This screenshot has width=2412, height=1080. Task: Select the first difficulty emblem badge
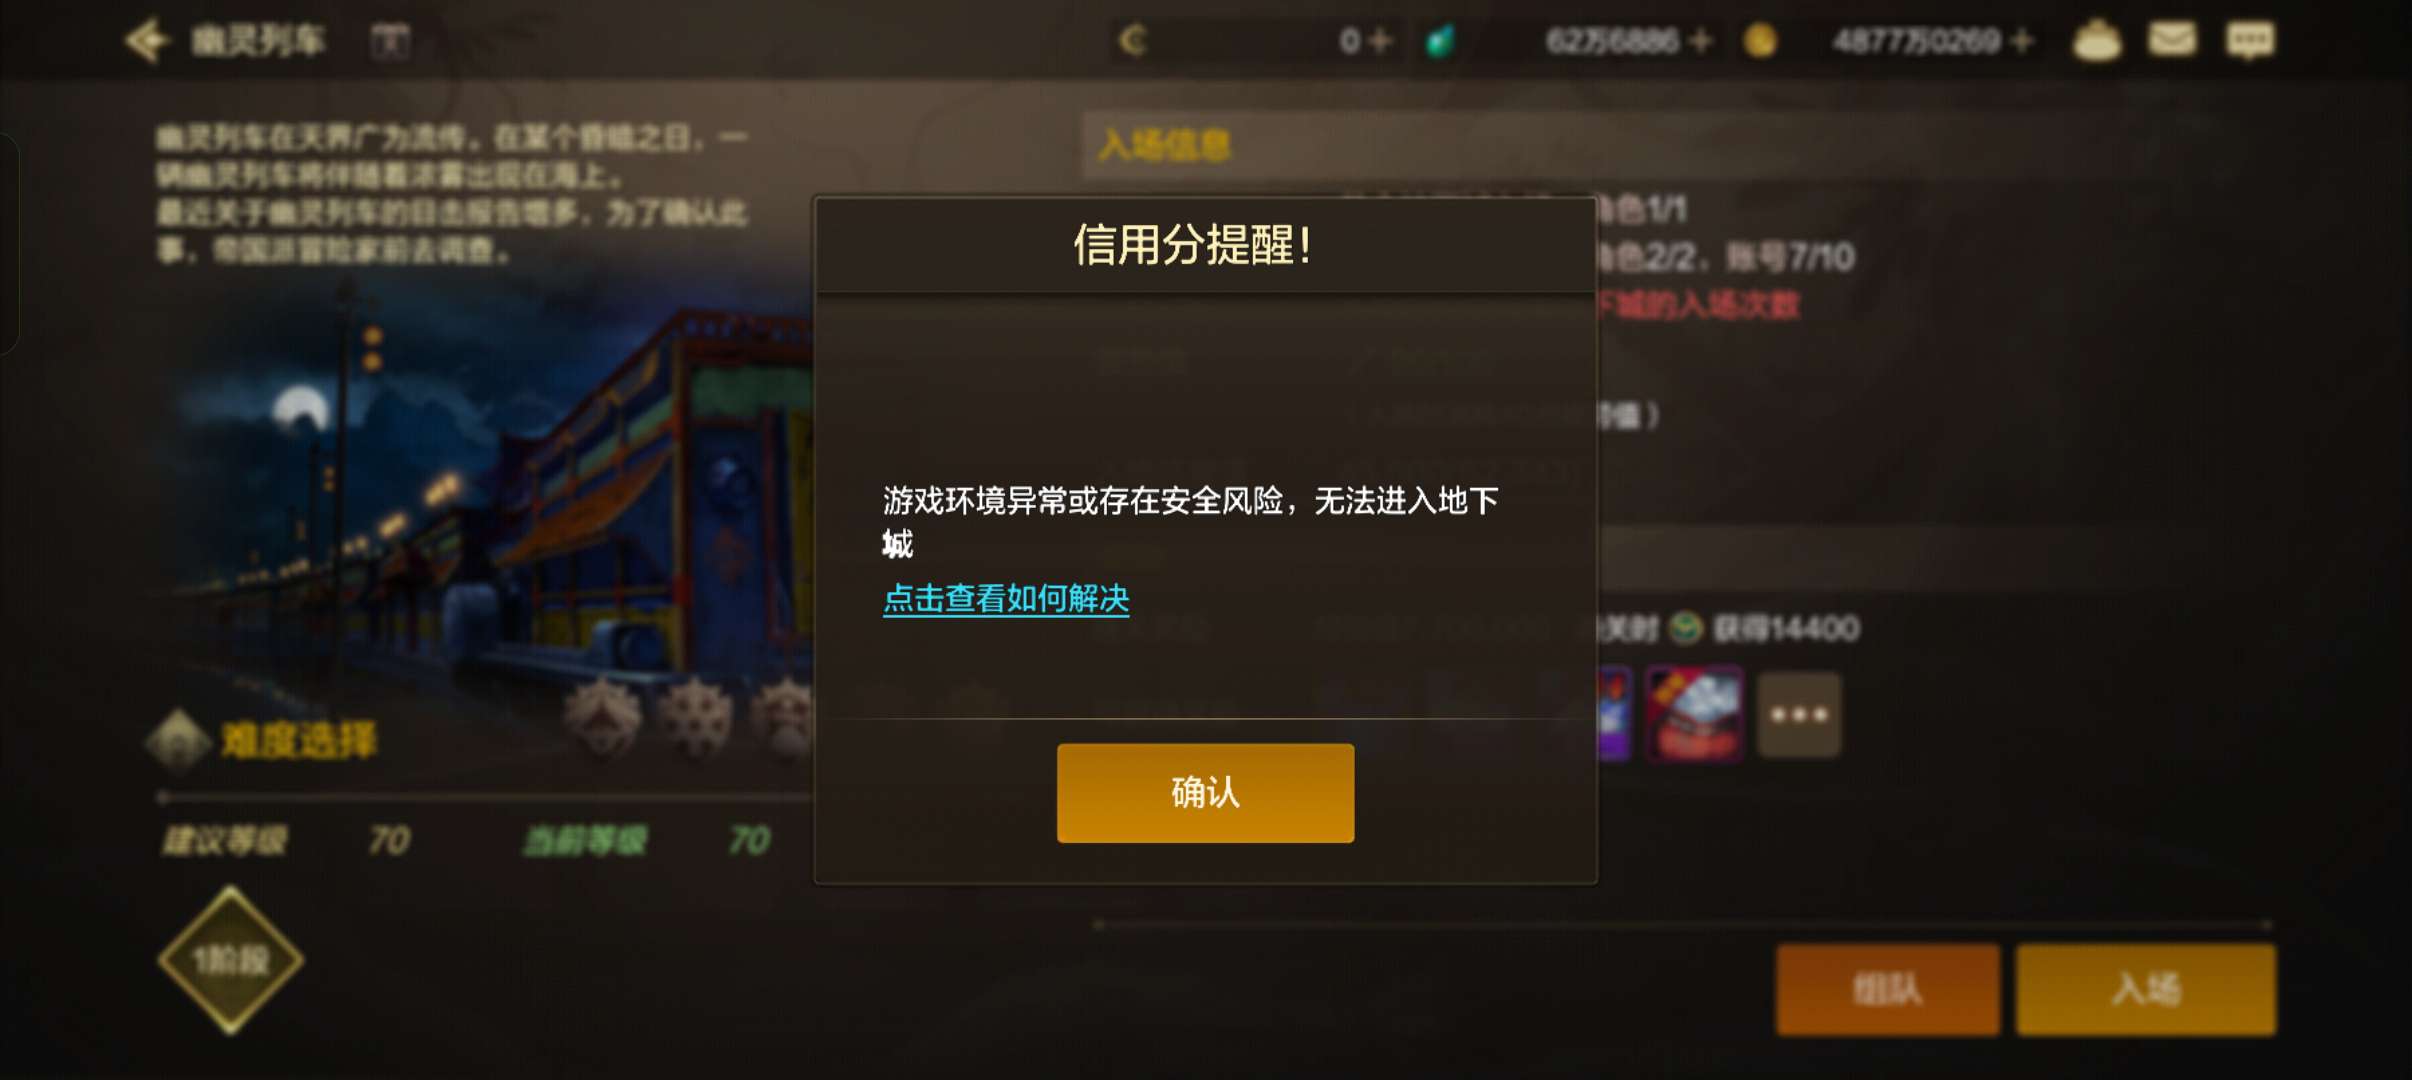tap(603, 716)
